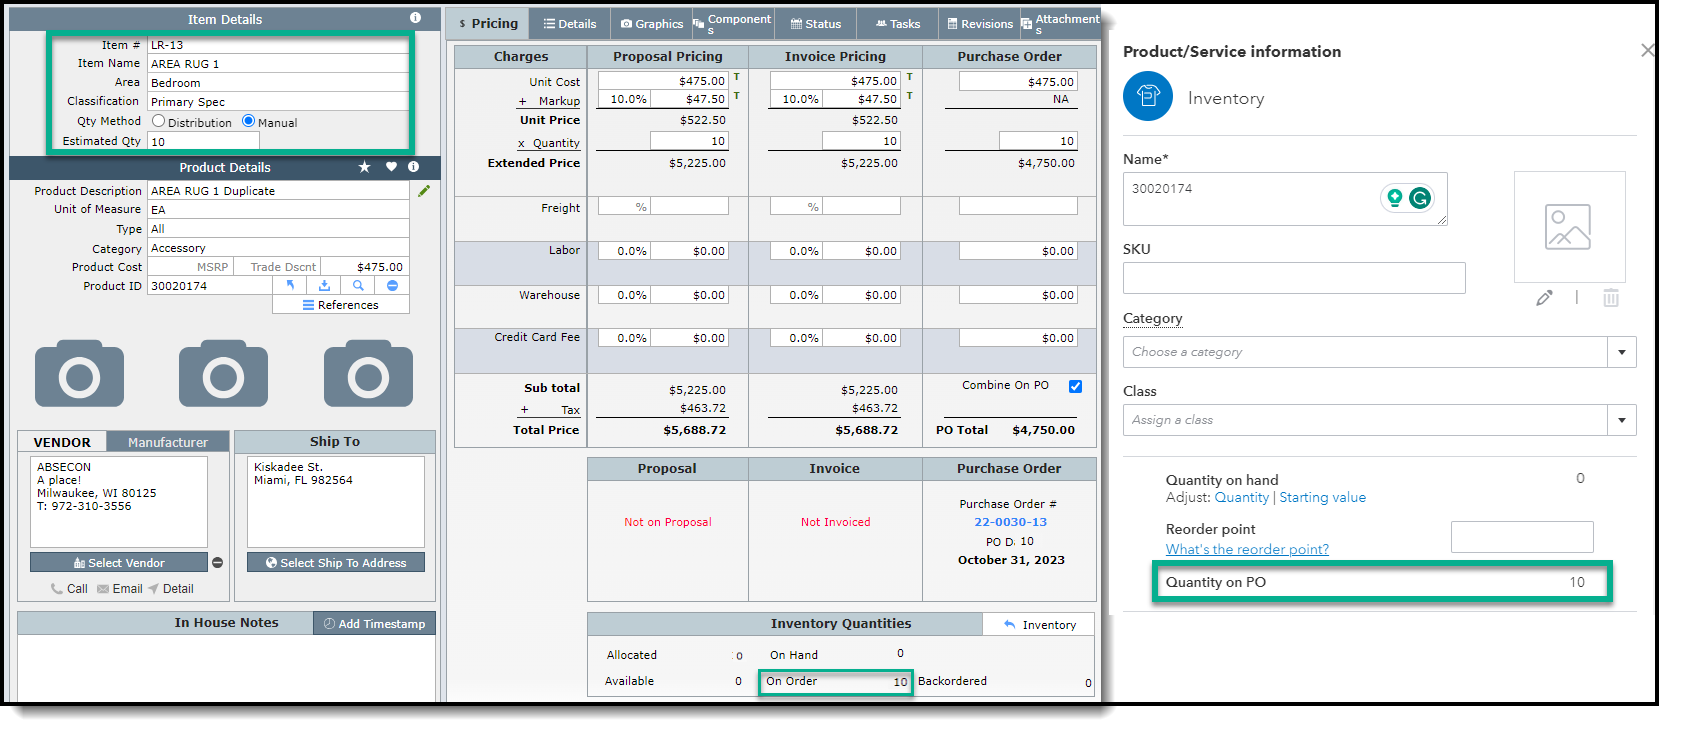
Task: Click the Estimated Qty field
Action: tap(203, 141)
